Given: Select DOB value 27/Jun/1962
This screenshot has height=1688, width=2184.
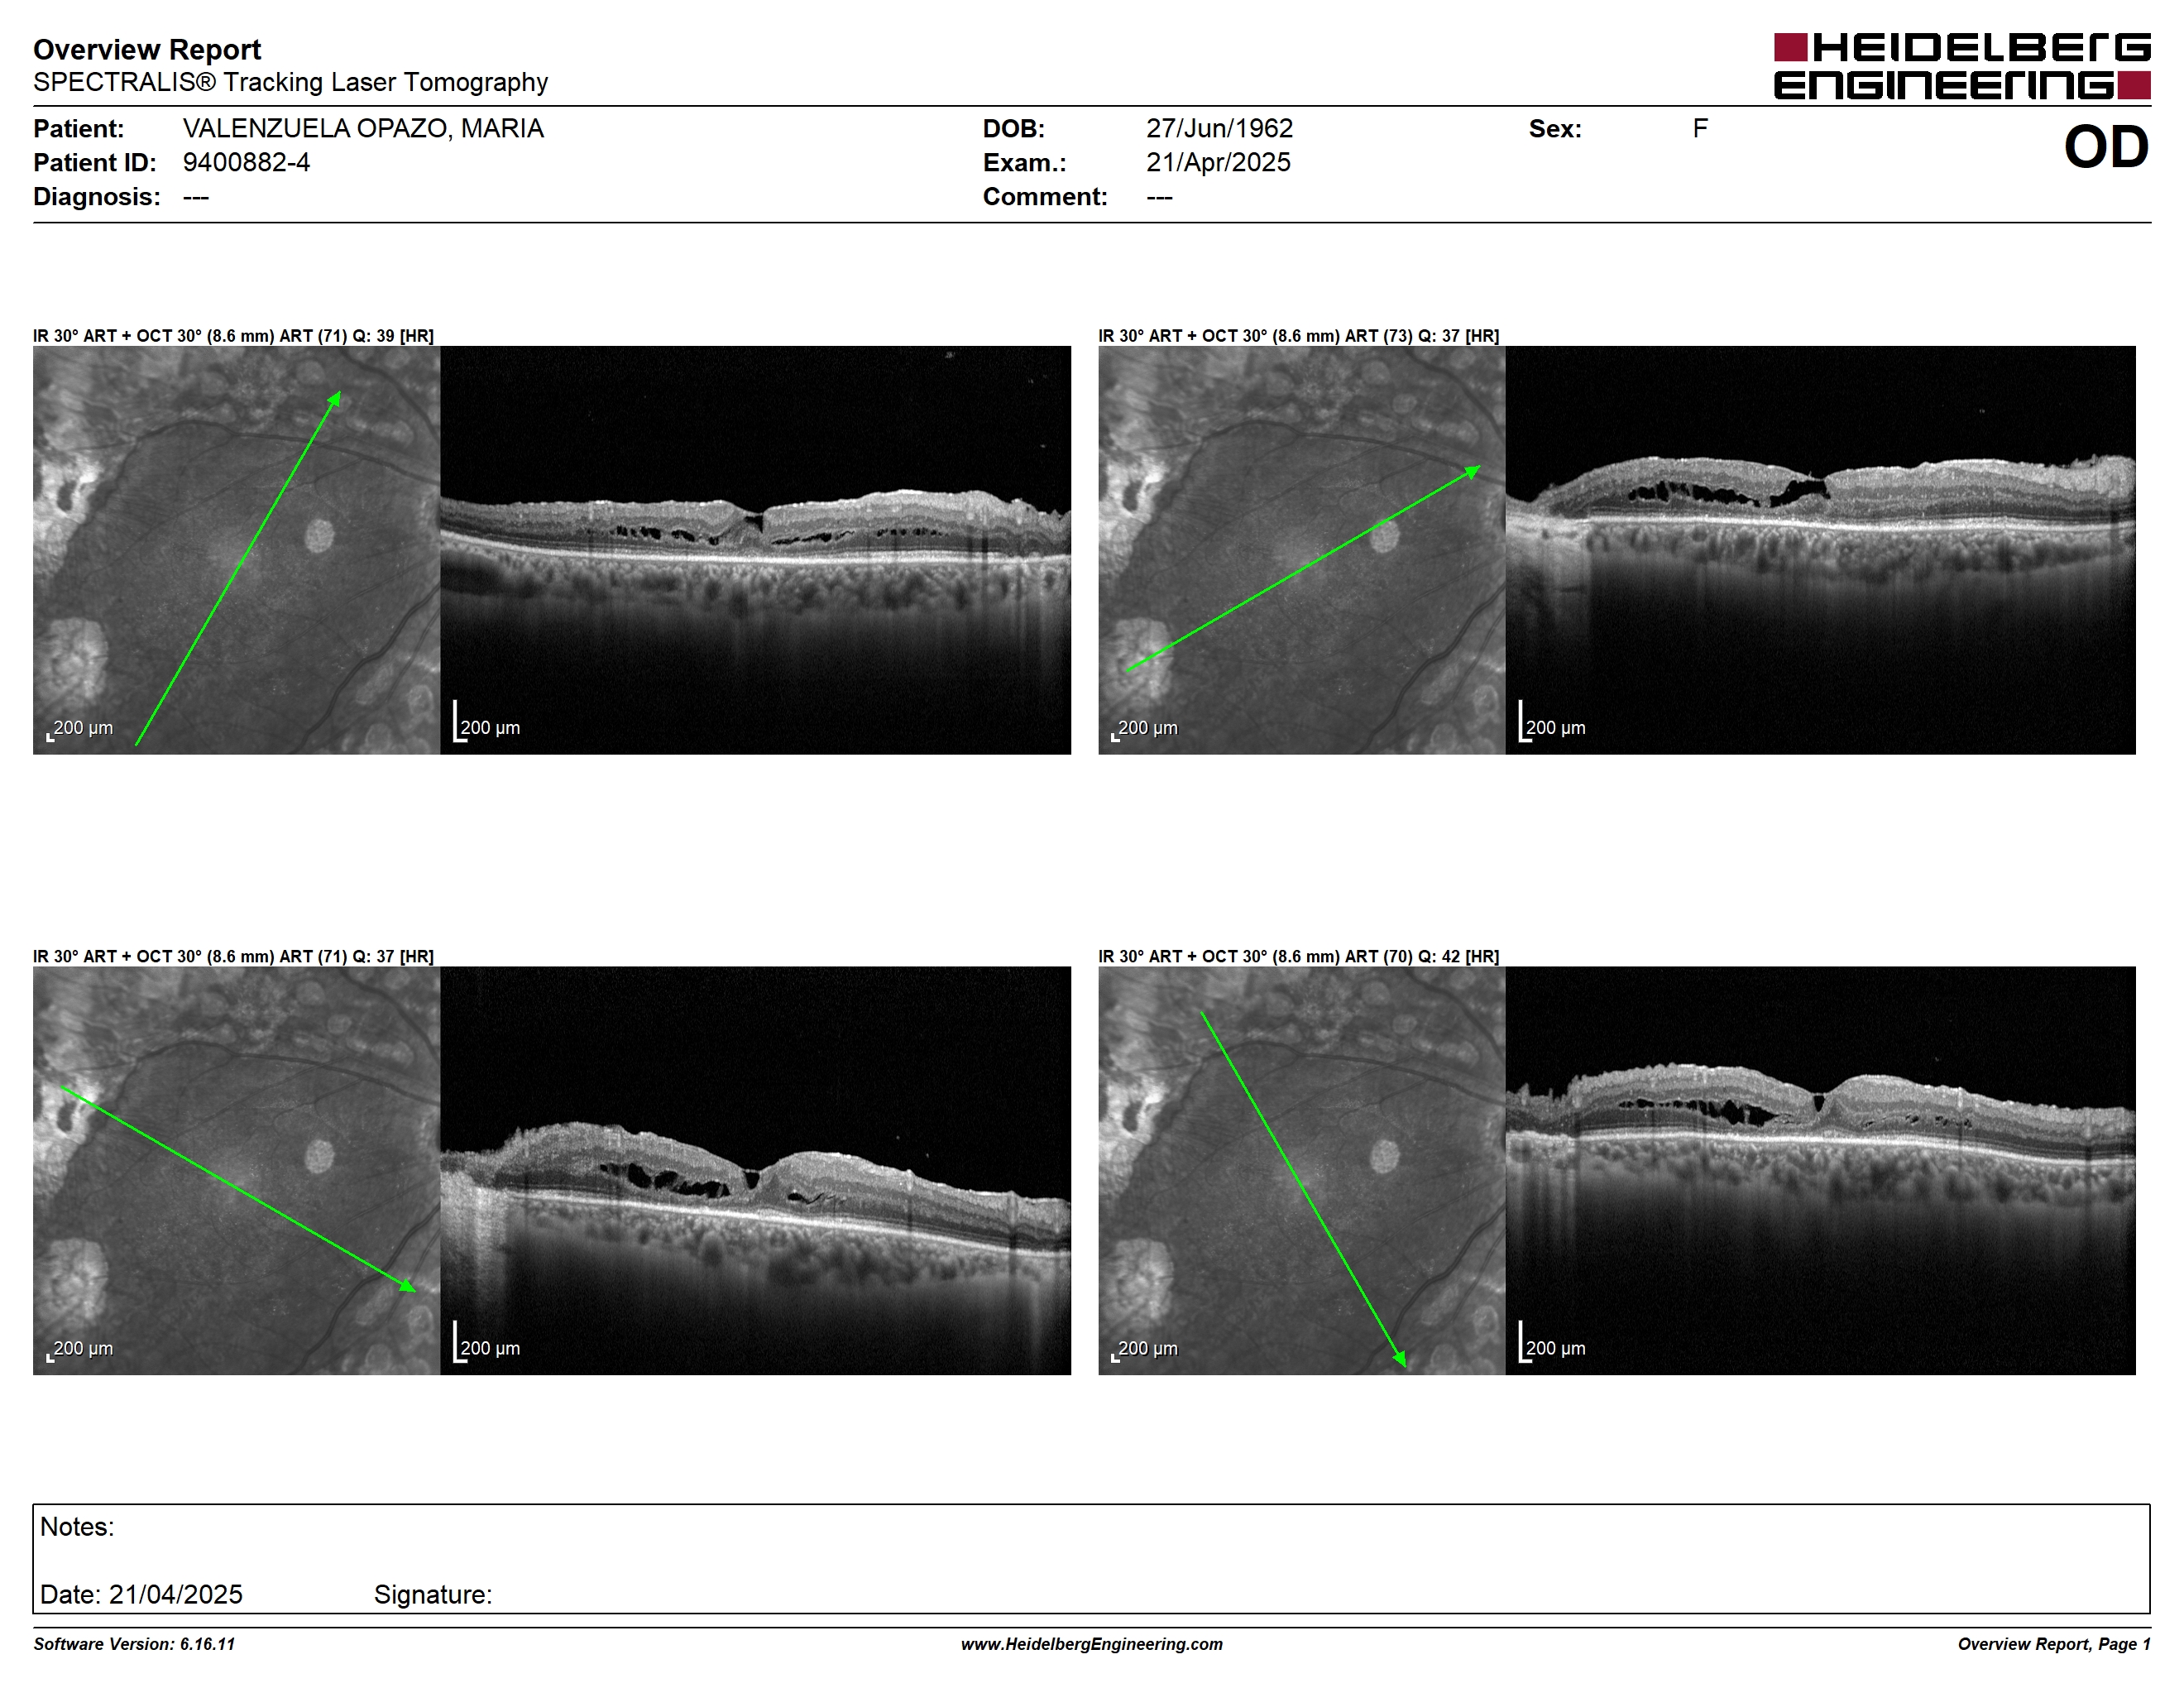Looking at the screenshot, I should point(1219,128).
